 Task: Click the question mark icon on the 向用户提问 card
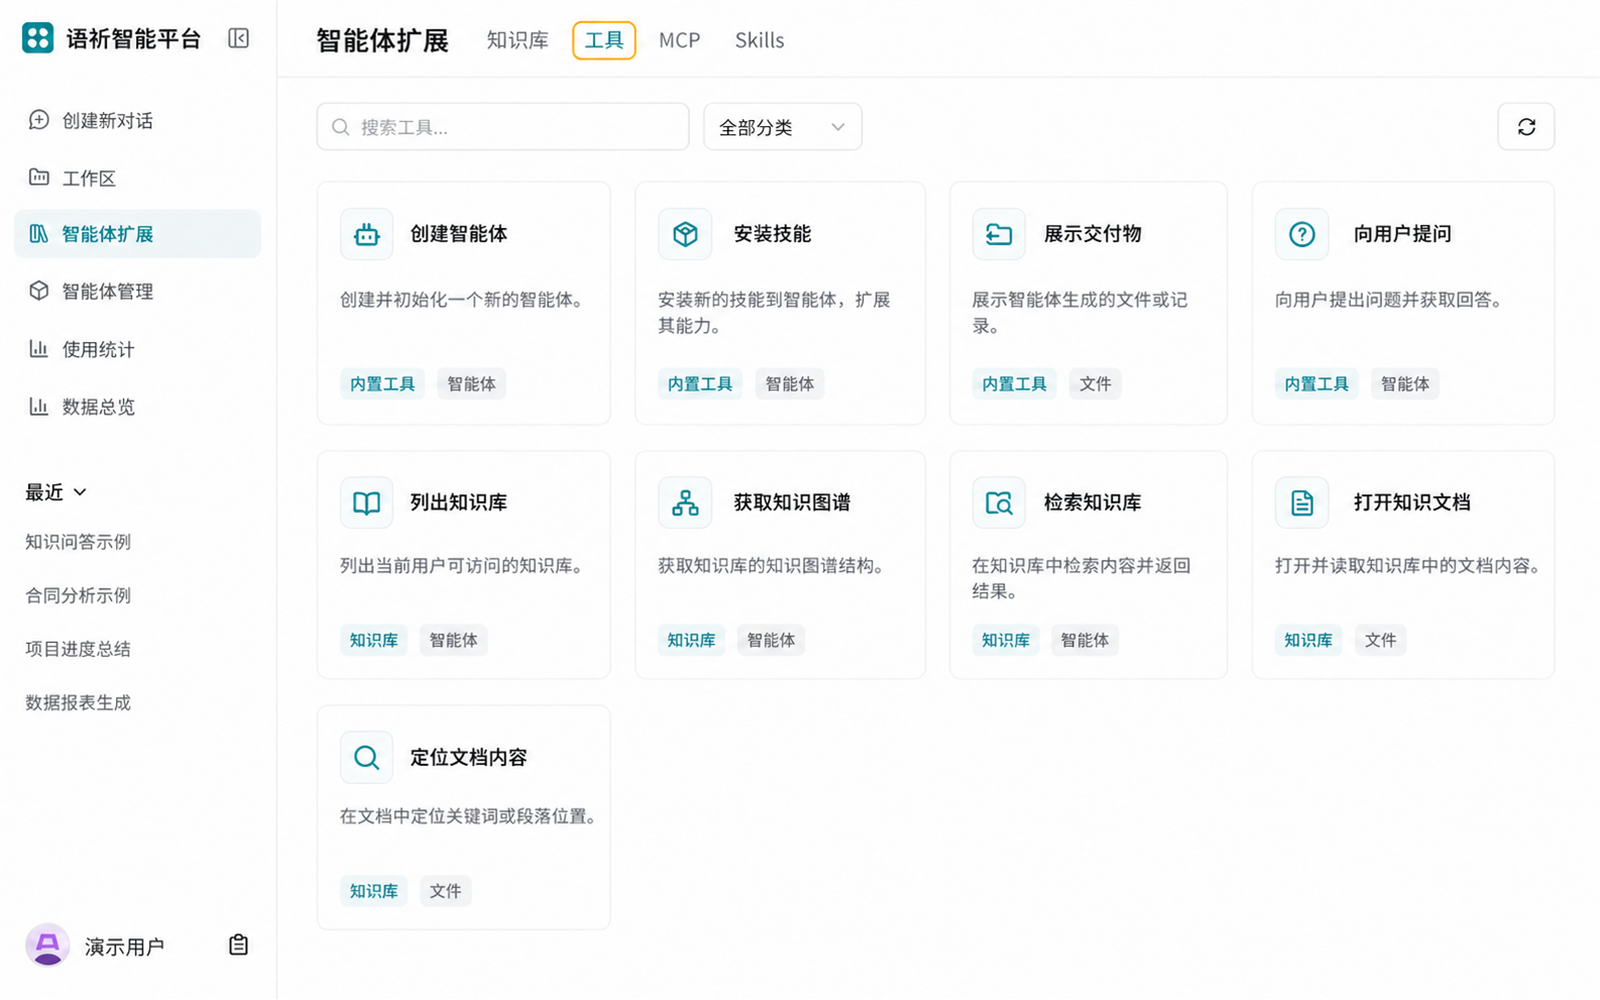1302,234
